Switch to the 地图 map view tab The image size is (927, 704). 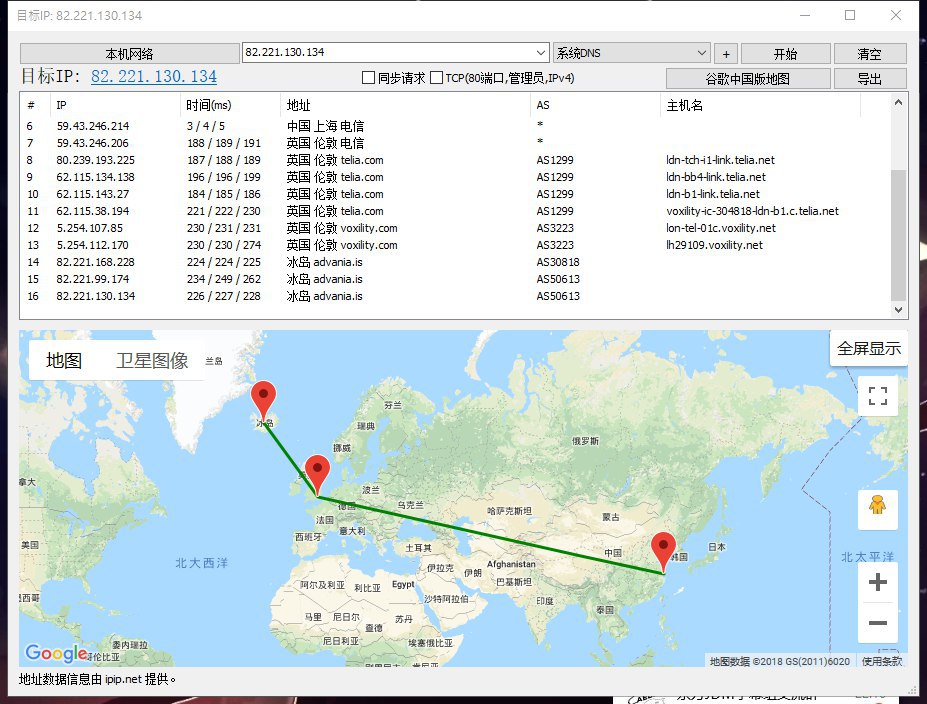[x=64, y=361]
